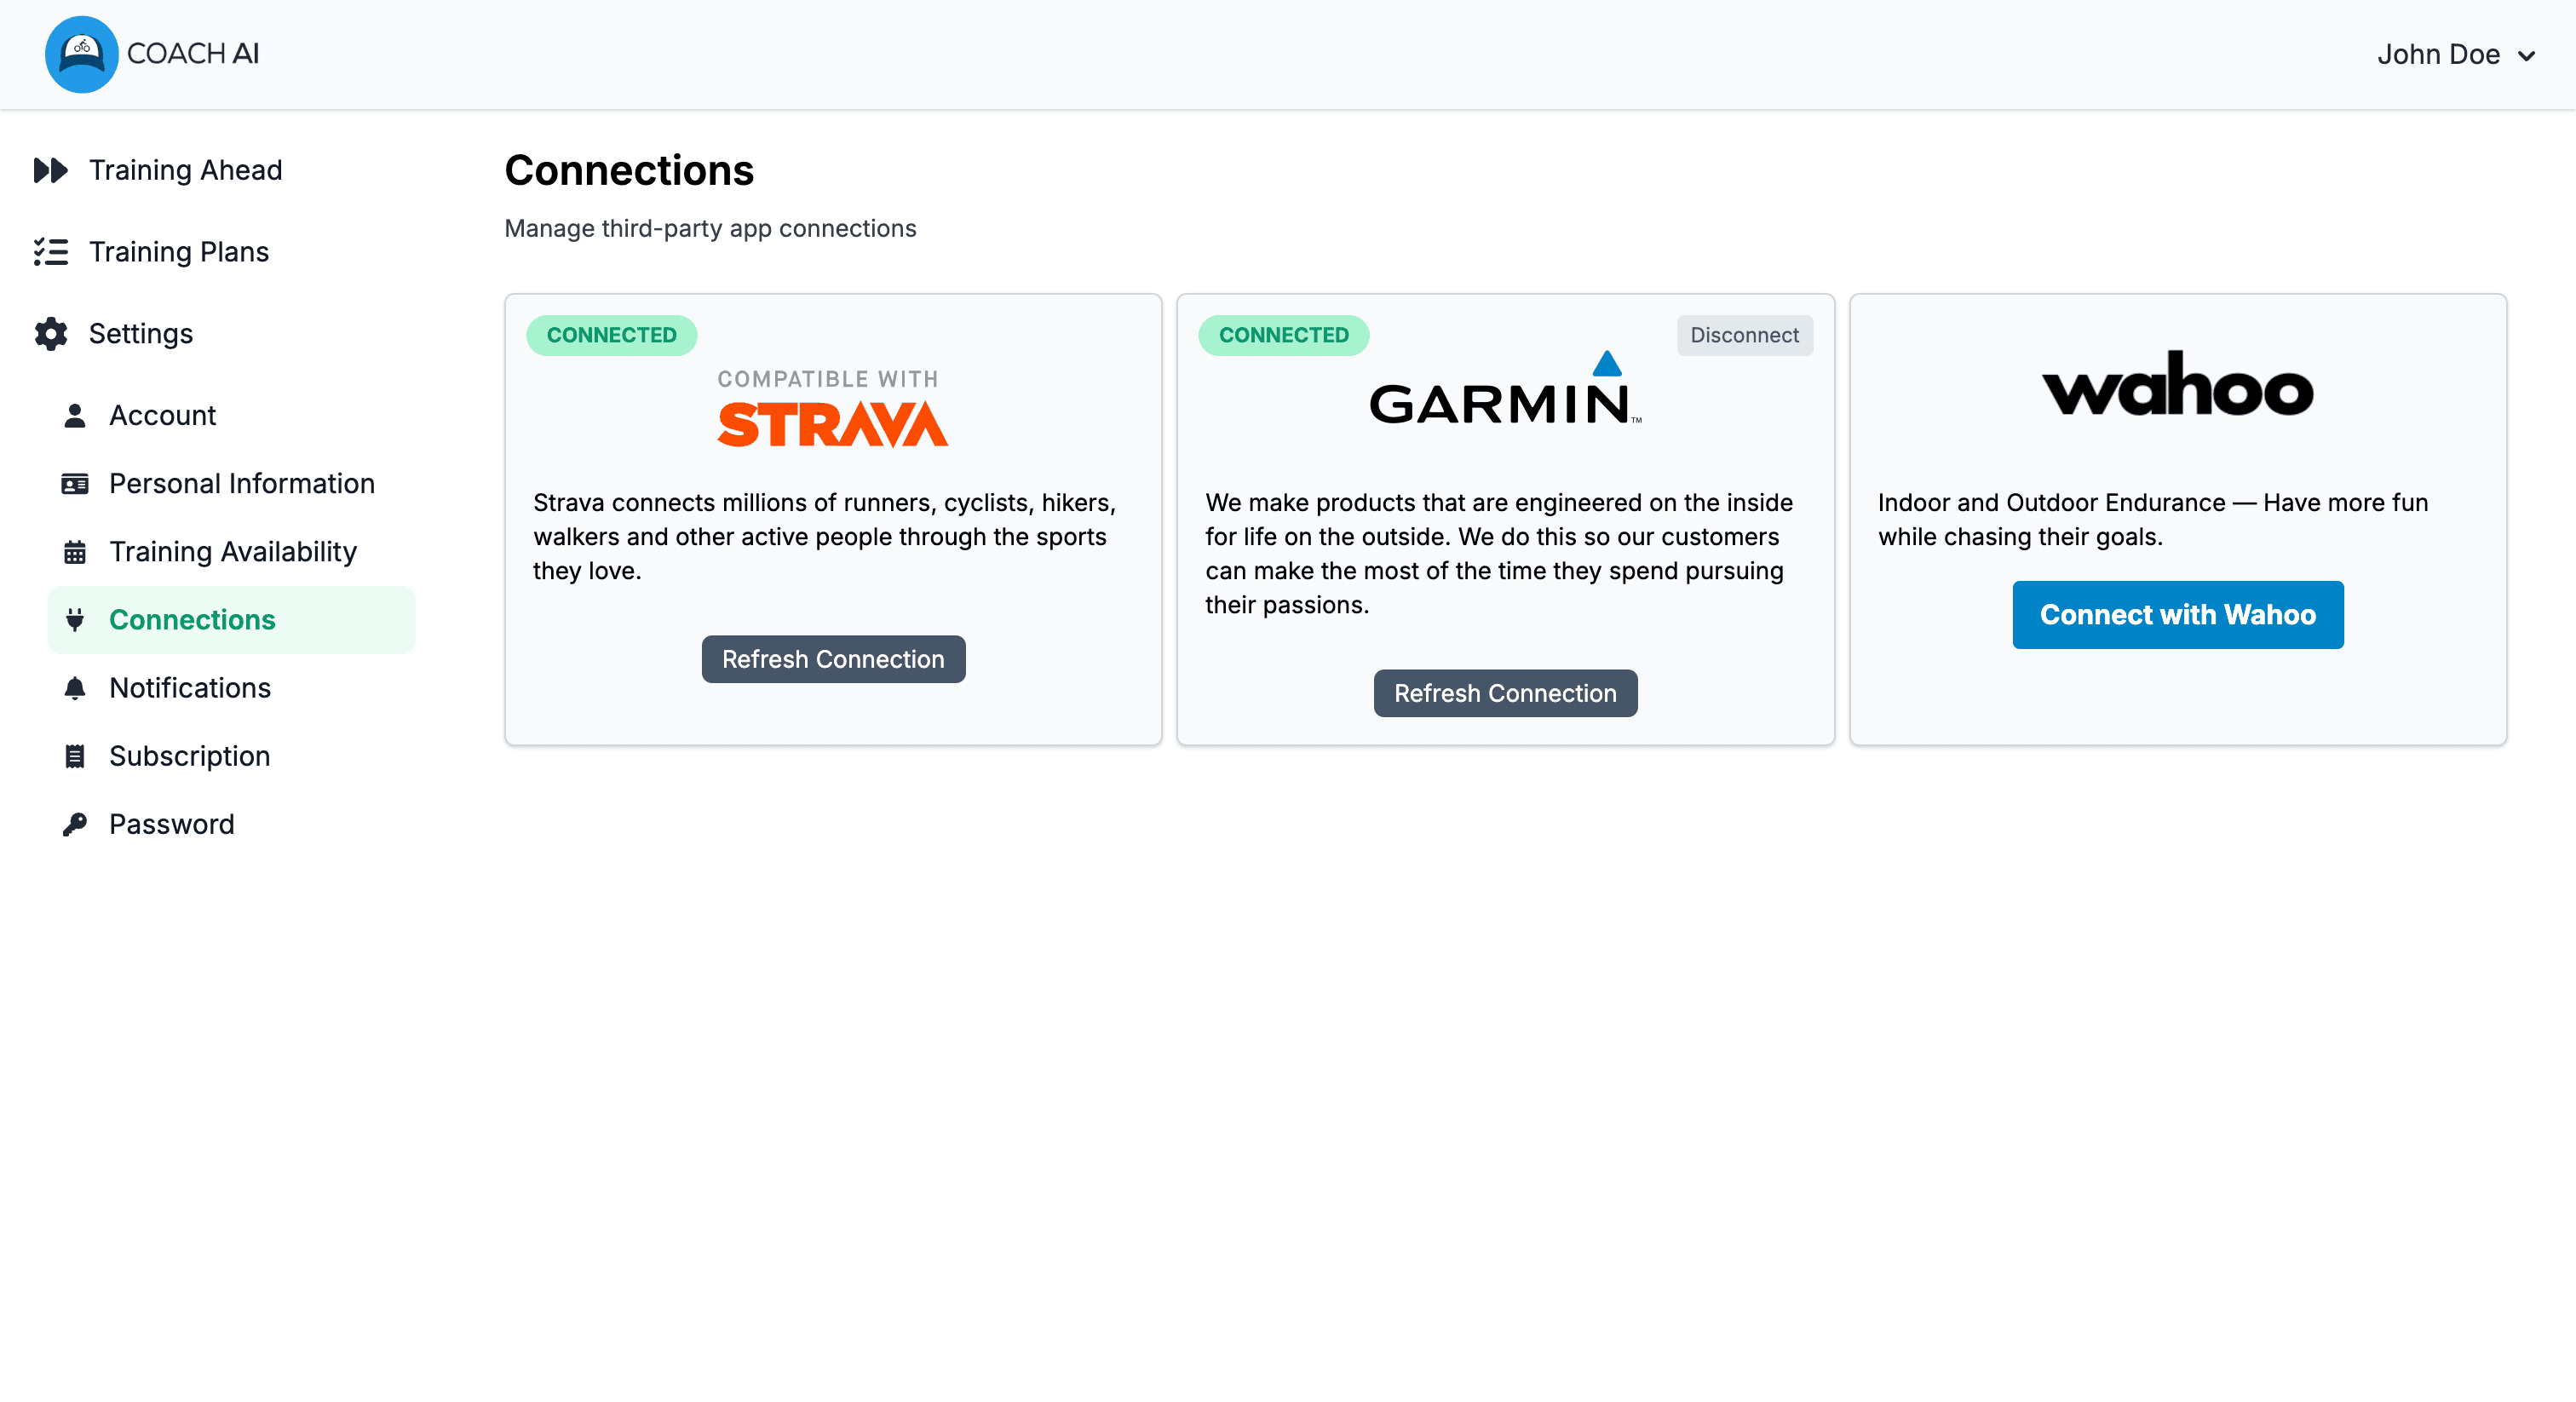Click the Connections page heading
The height and width of the screenshot is (1402, 2576).
(x=629, y=171)
